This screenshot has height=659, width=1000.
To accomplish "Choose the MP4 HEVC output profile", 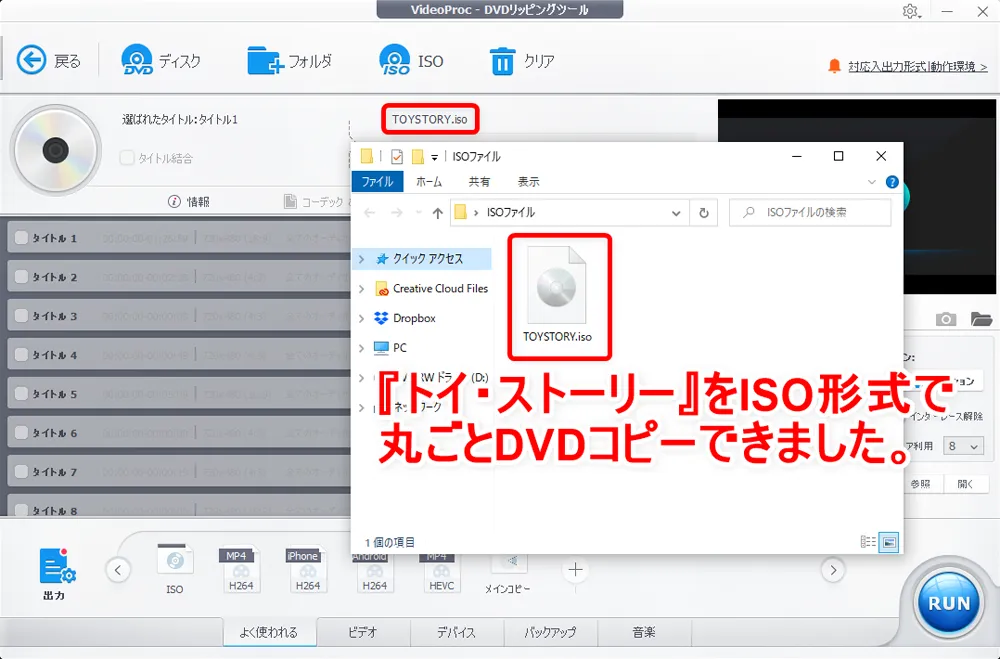I will [441, 573].
